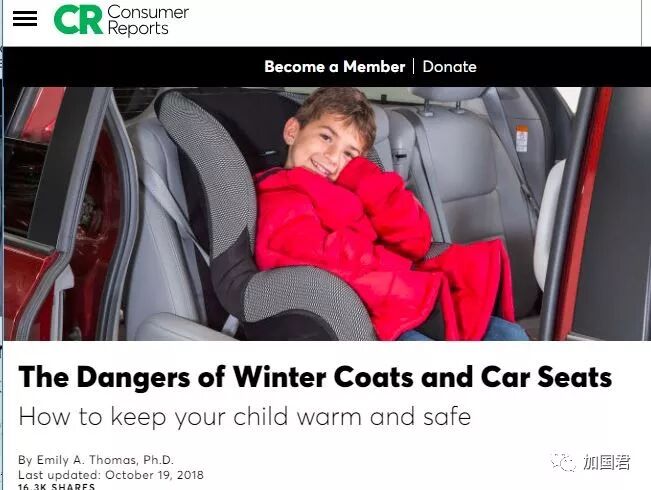Click the orange warning label on seat
Viewport: 651px width, 490px height.
point(522,140)
